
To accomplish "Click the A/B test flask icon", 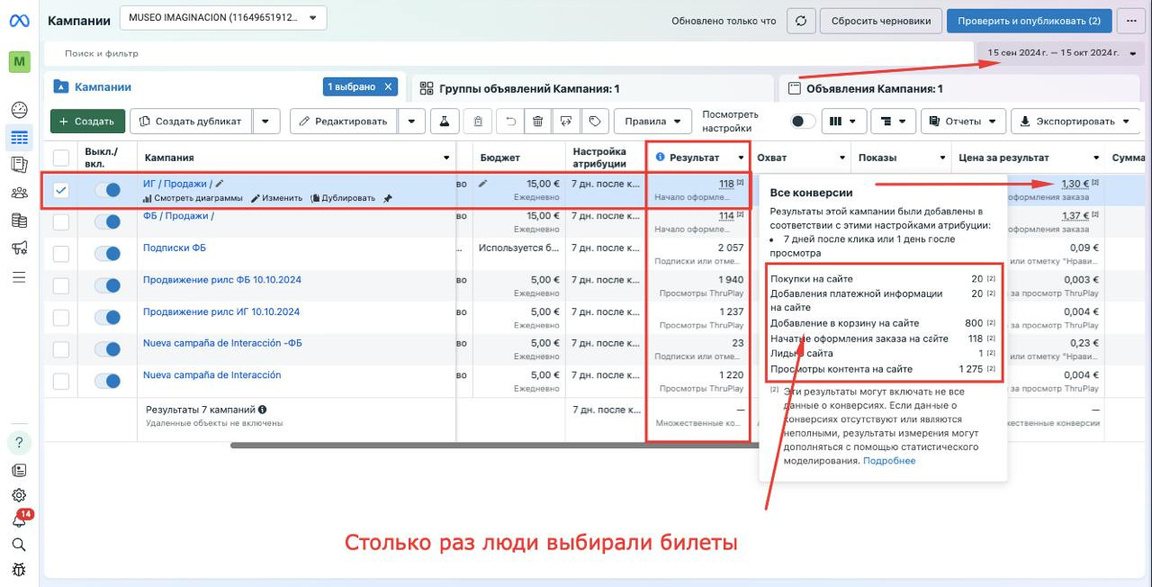I will [444, 121].
